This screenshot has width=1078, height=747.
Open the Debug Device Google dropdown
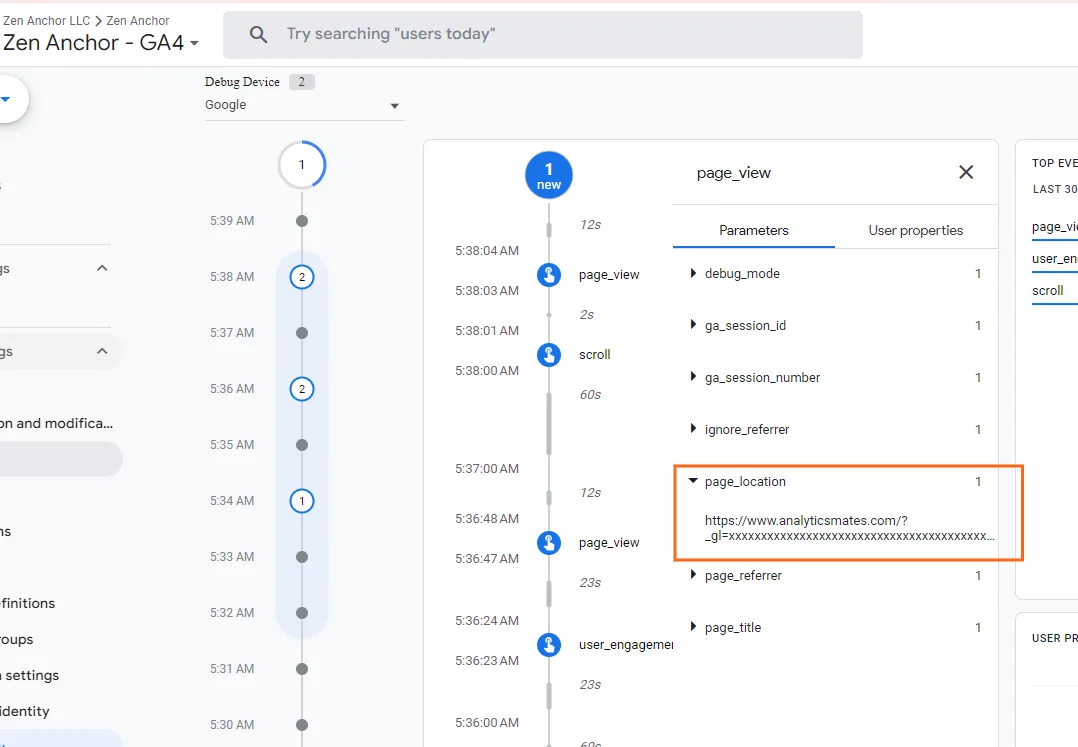(304, 105)
